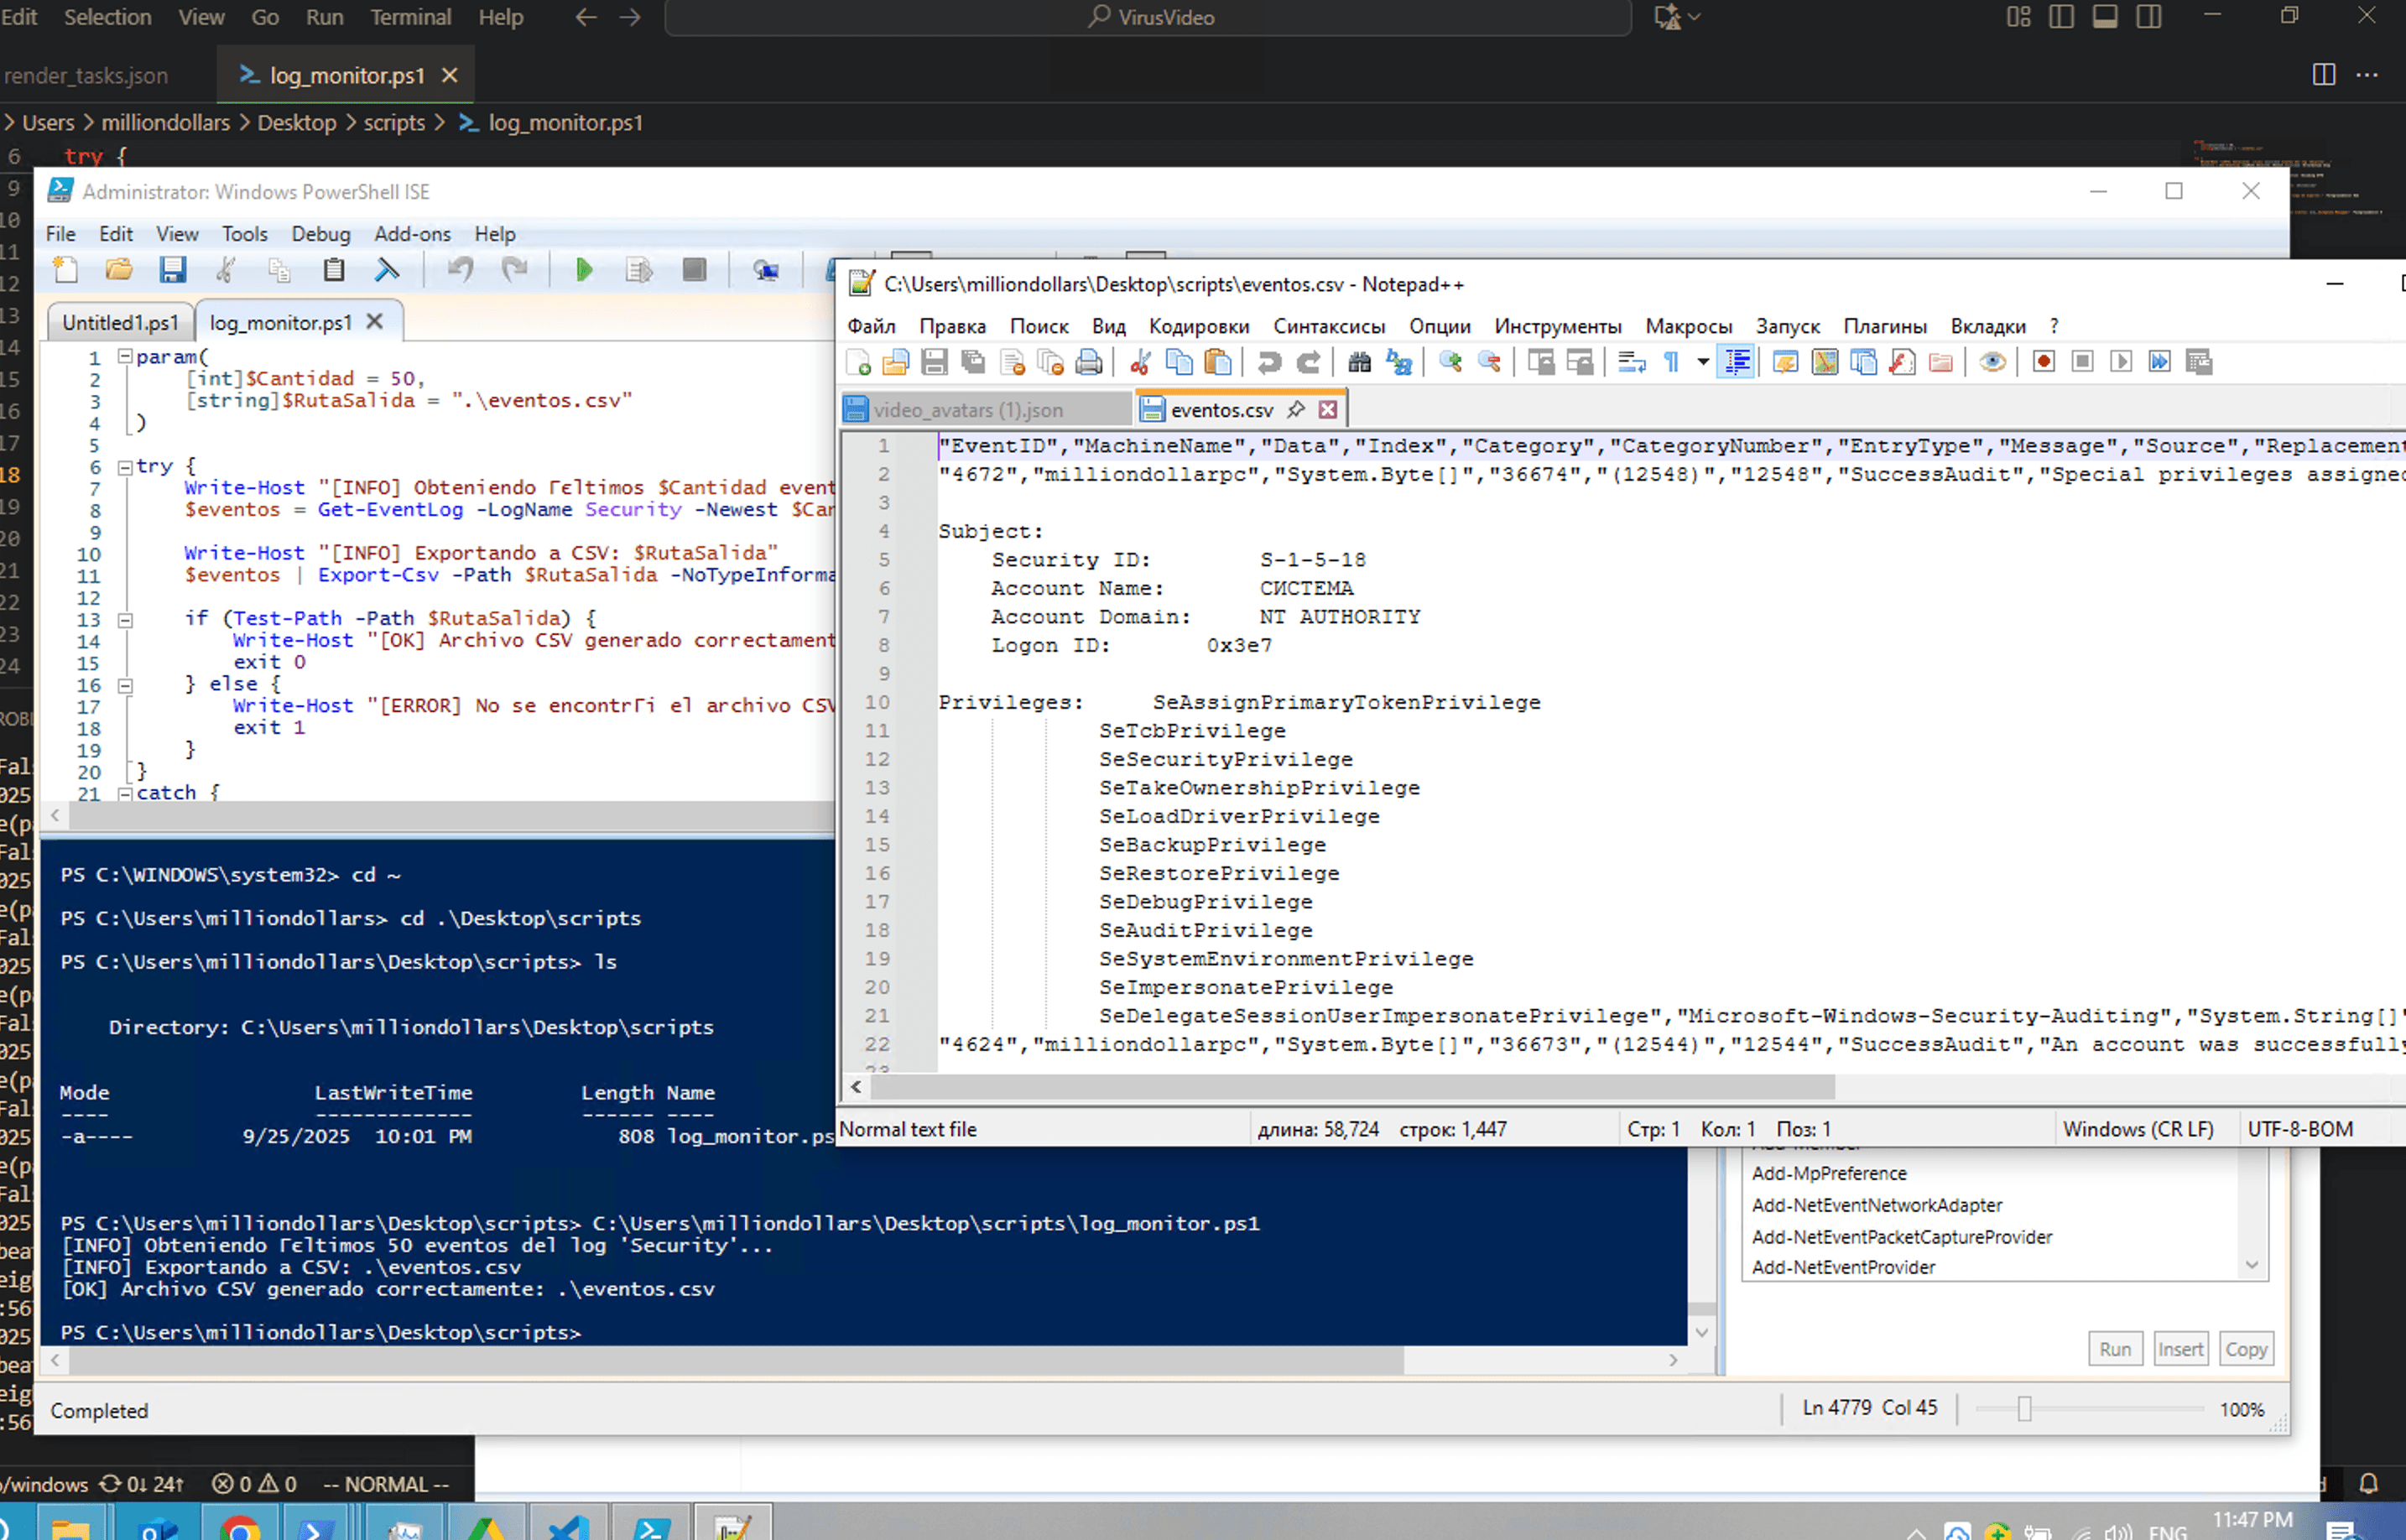
Task: Switch to the Untitled1.ps1 tab
Action: click(120, 322)
